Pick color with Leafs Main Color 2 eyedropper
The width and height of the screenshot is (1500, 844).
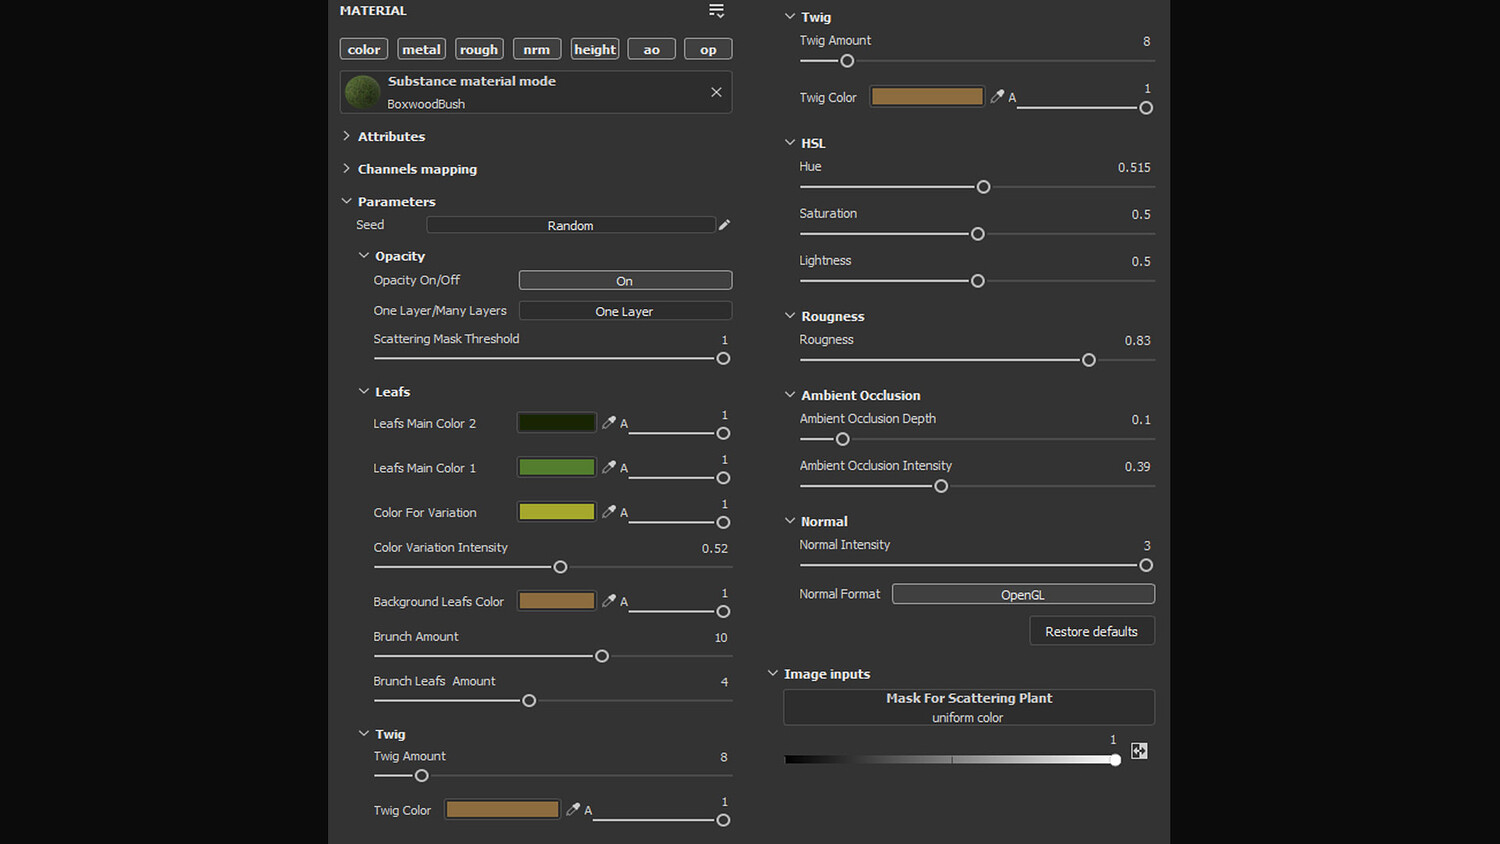click(608, 423)
